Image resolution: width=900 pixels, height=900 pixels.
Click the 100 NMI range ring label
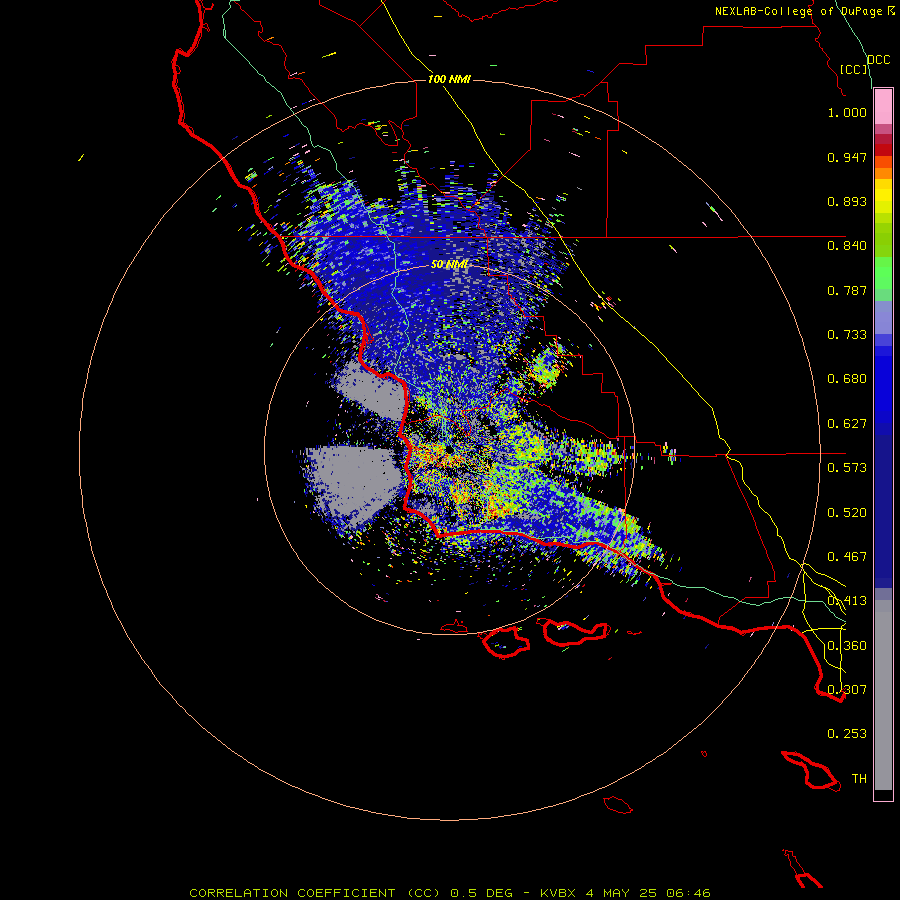point(449,79)
